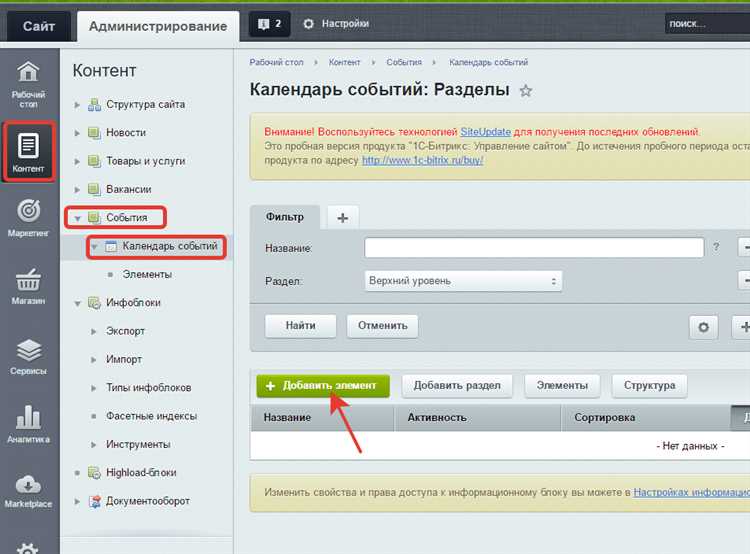Go to Контент breadcrumb

pos(344,62)
